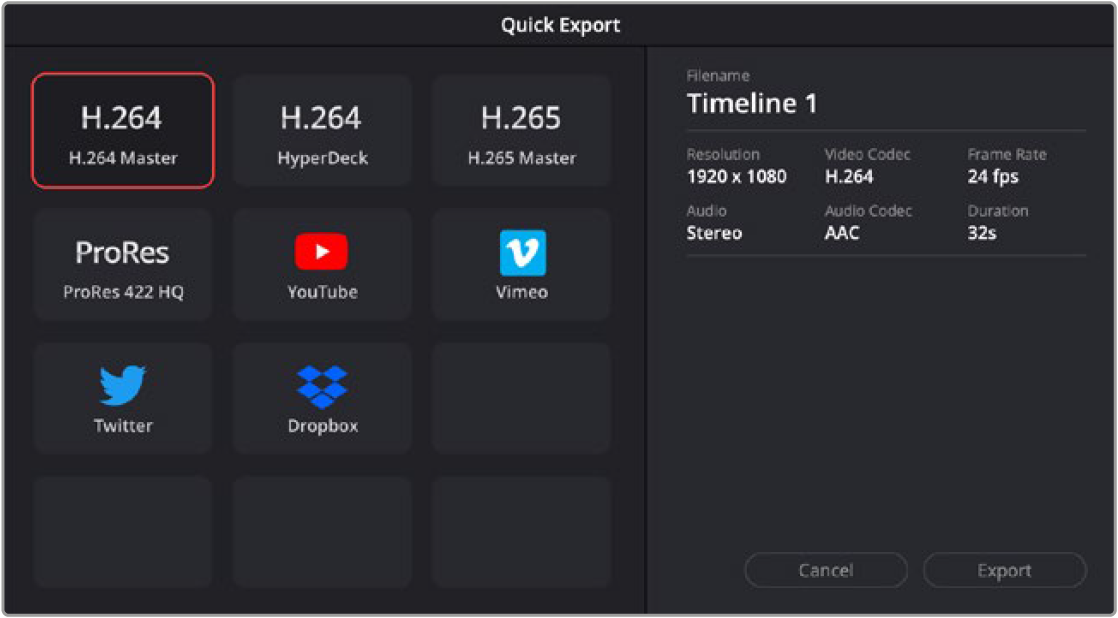1118x618 pixels.
Task: Cancel the Quick Export dialog
Action: point(826,570)
